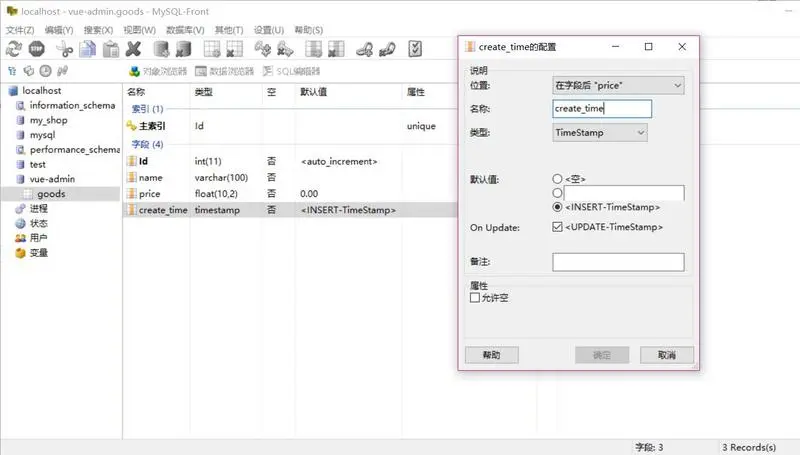Switch to the 数据浏览器 data browser tab

pyautogui.click(x=224, y=71)
